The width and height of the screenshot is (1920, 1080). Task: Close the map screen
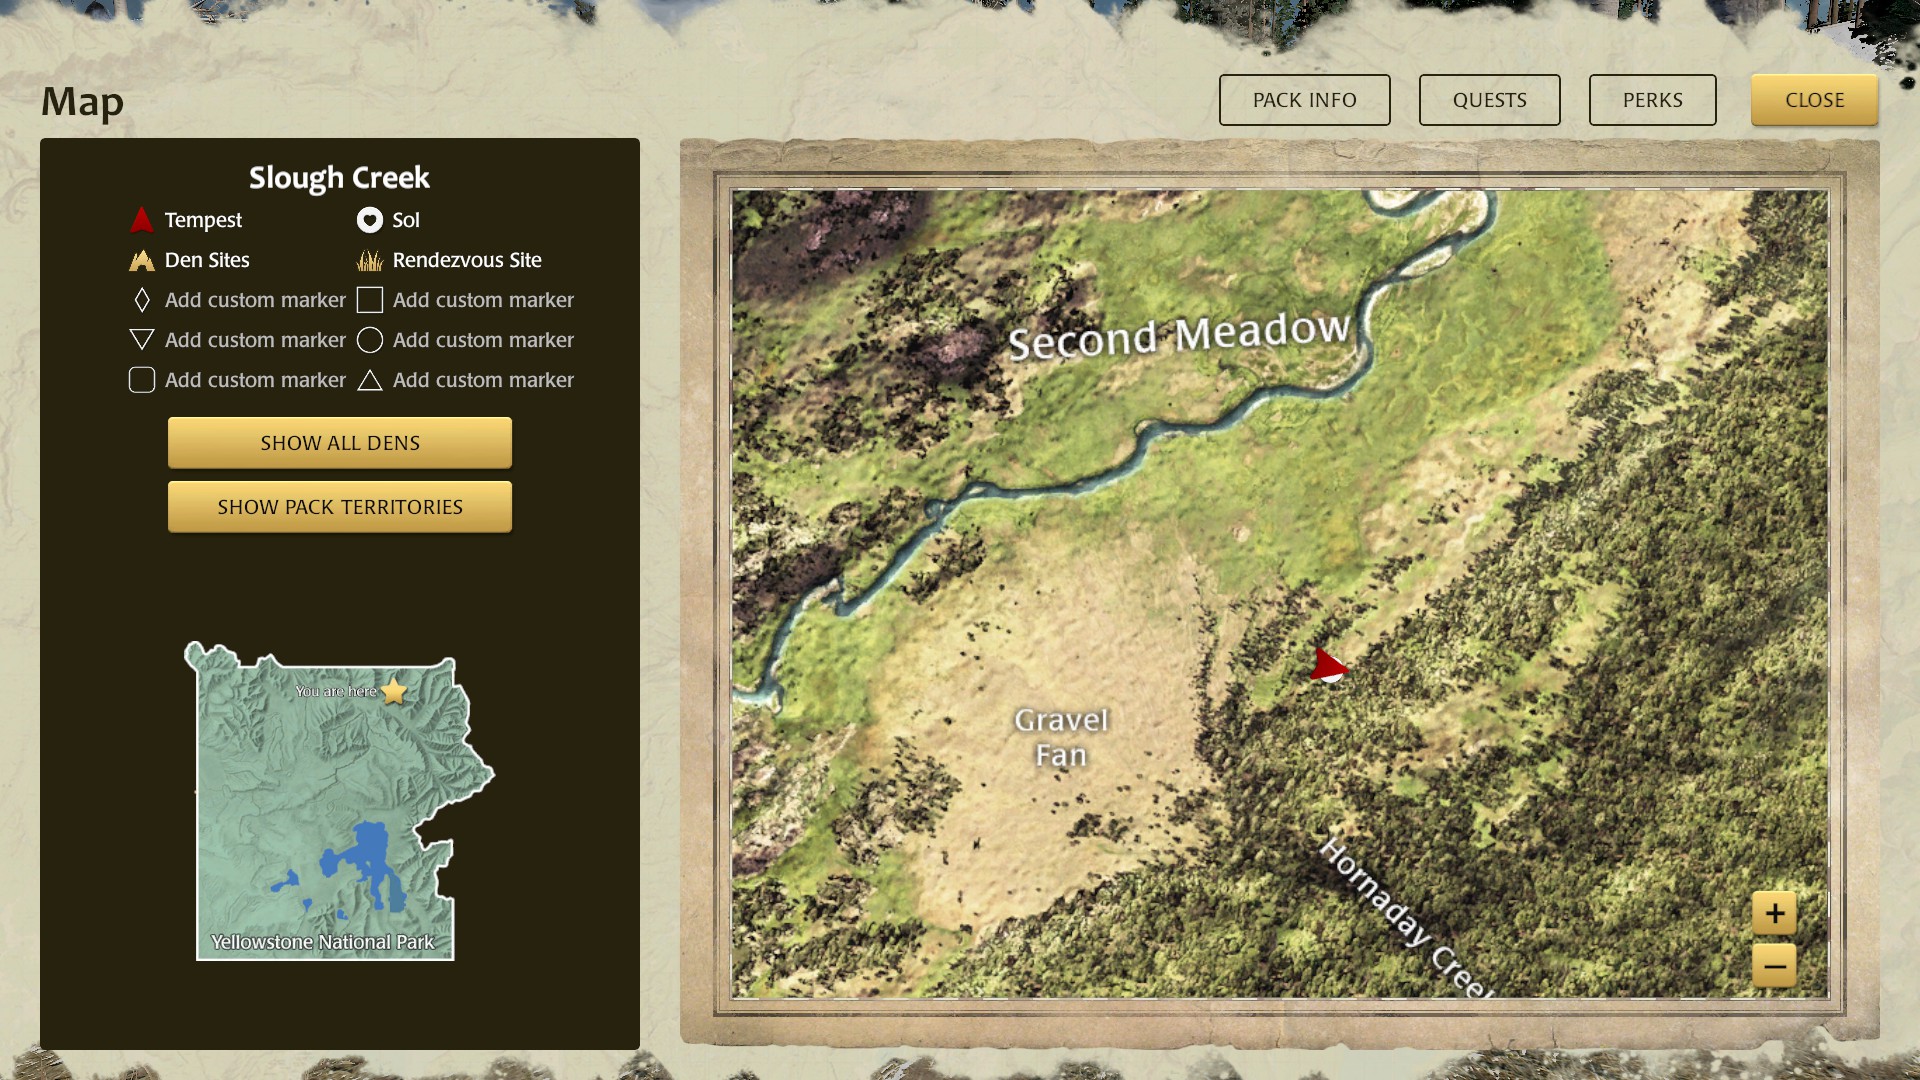point(1814,100)
